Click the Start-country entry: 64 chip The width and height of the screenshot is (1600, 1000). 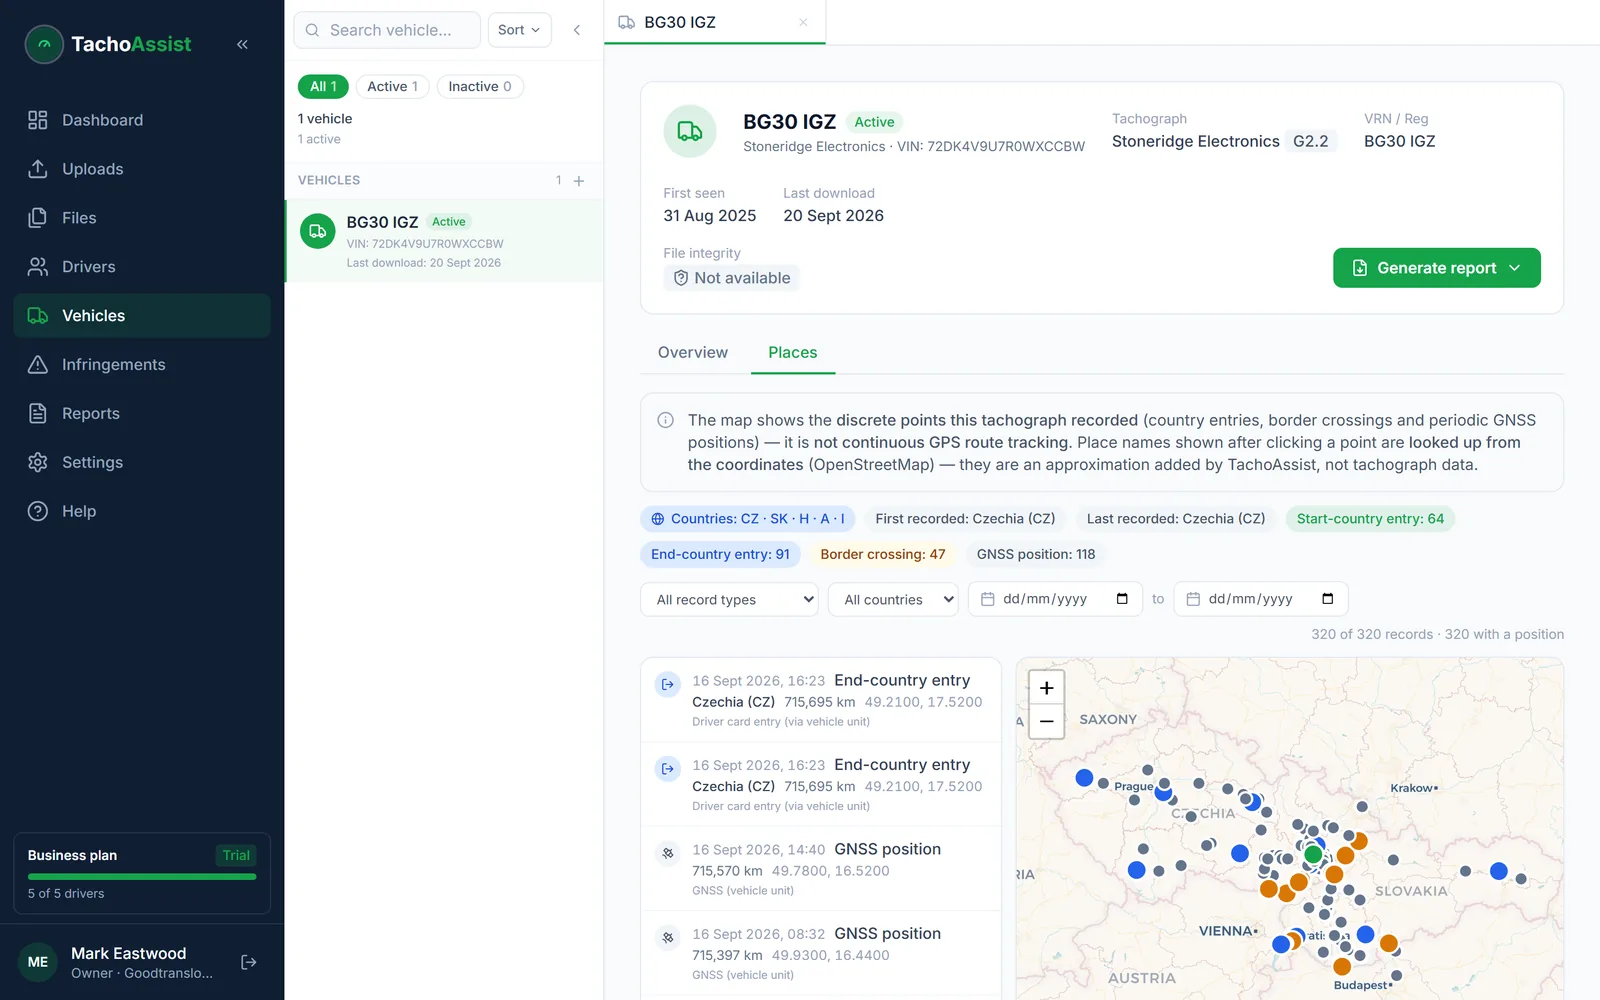(1370, 519)
